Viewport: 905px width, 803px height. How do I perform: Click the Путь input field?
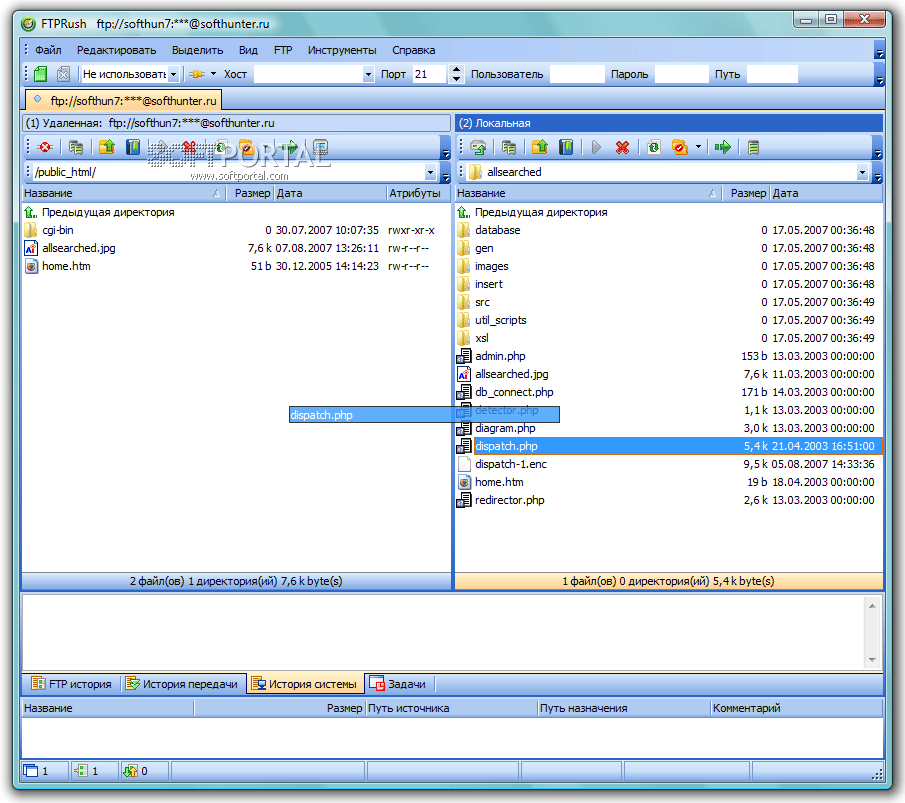[772, 74]
